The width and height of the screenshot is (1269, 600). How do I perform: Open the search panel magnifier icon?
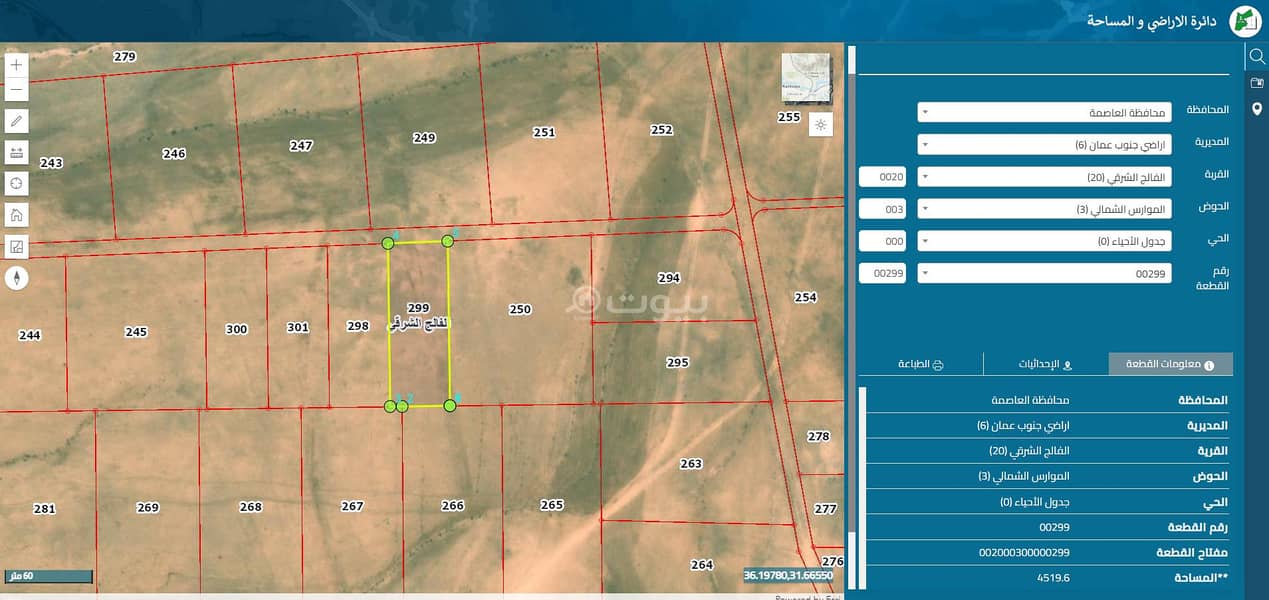pyautogui.click(x=1257, y=56)
